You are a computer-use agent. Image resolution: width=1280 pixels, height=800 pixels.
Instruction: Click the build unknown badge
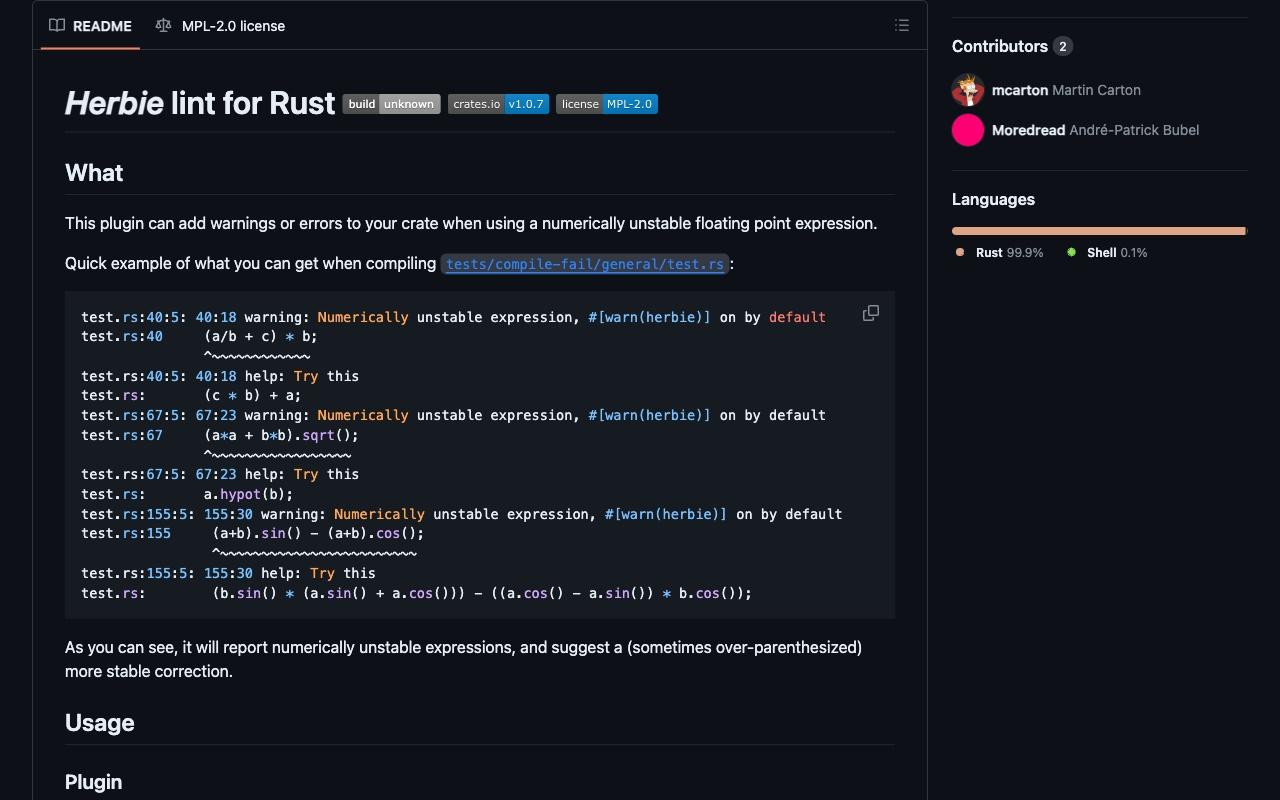pos(391,104)
